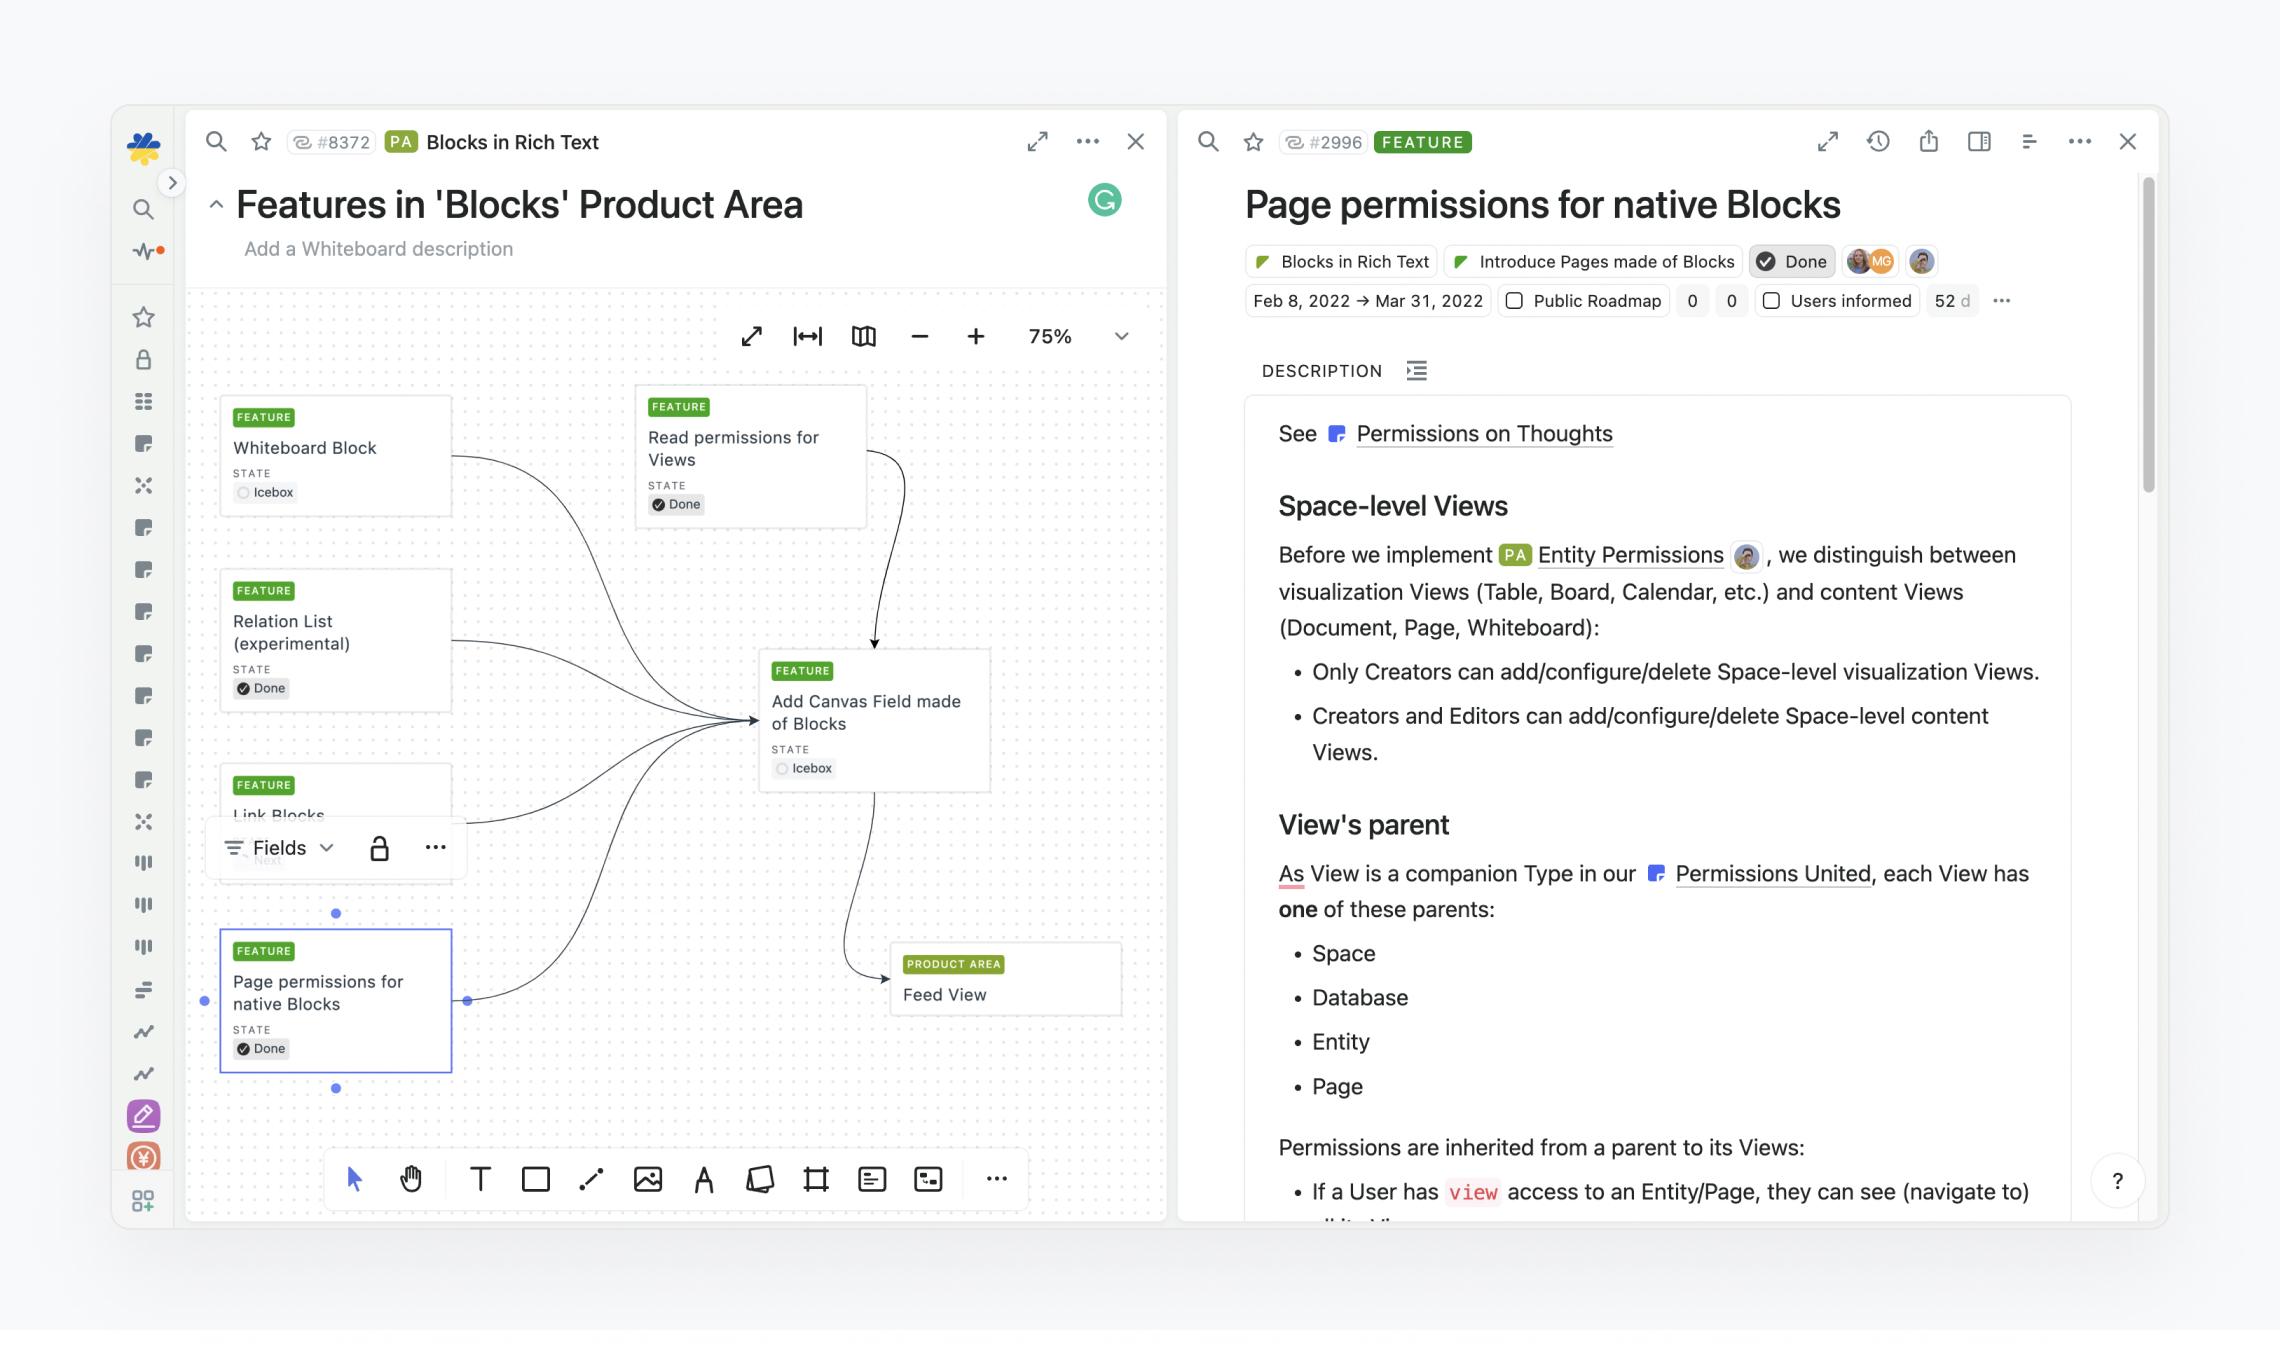2280x1370 pixels.
Task: Follow the Permissions on Thoughts link
Action: point(1483,433)
